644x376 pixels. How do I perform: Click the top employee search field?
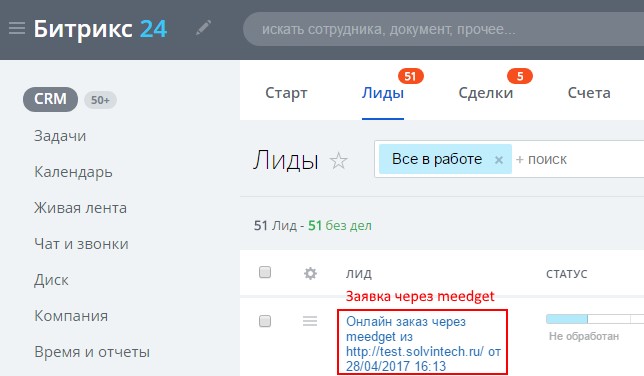pos(444,29)
